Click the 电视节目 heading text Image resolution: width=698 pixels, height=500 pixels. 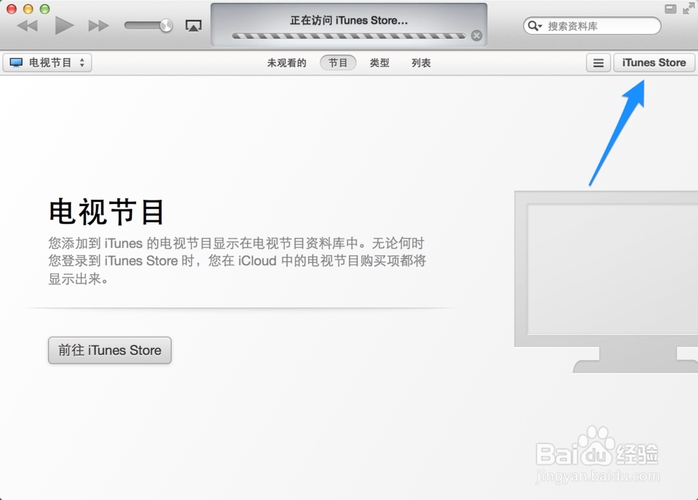[x=106, y=212]
